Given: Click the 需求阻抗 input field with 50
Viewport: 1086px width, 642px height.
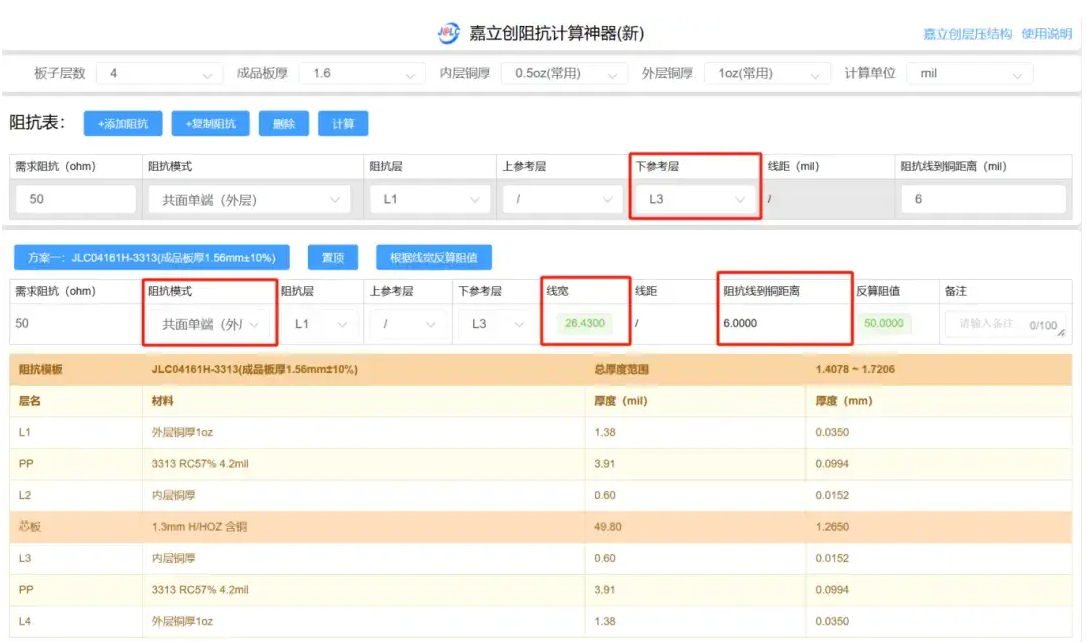Looking at the screenshot, I should point(75,199).
